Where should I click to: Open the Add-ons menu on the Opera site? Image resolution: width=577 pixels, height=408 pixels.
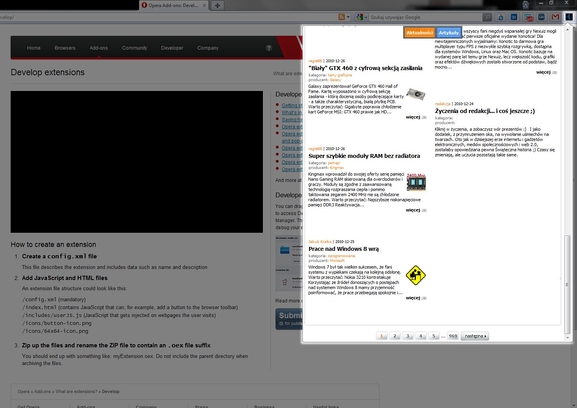99,48
